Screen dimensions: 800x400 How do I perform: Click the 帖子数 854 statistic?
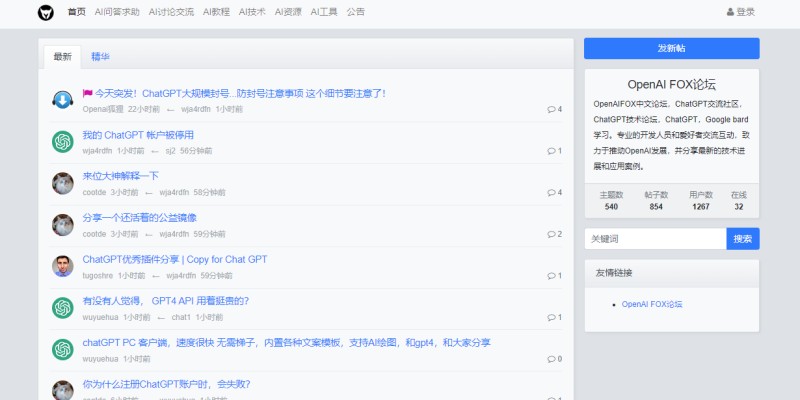pyautogui.click(x=656, y=201)
